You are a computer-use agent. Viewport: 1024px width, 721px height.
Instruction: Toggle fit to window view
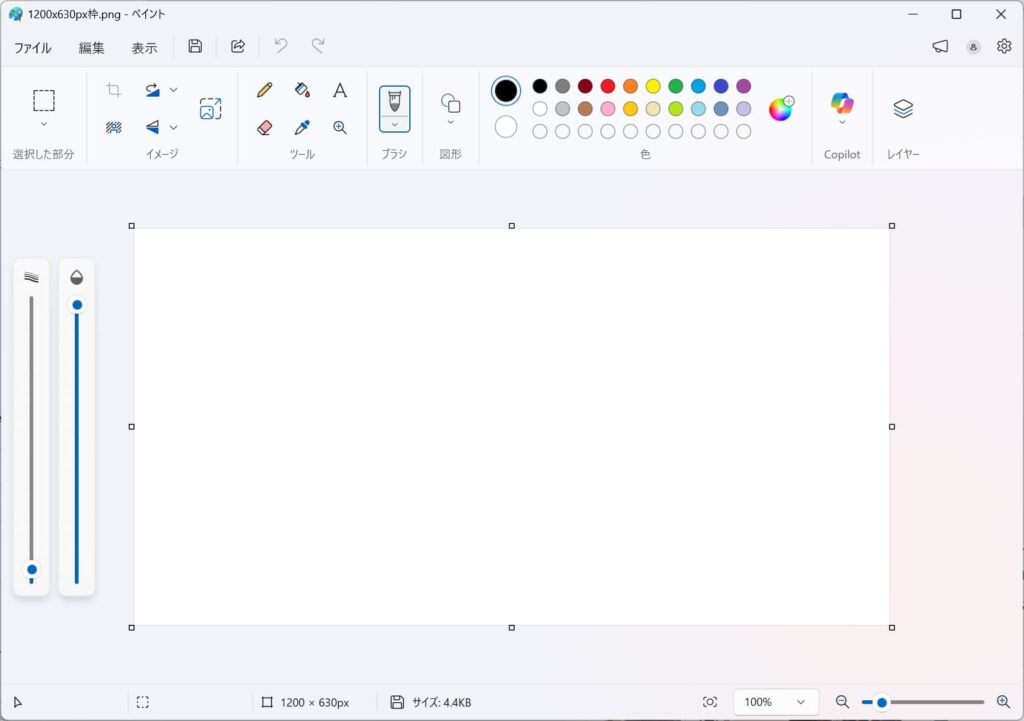coord(710,702)
